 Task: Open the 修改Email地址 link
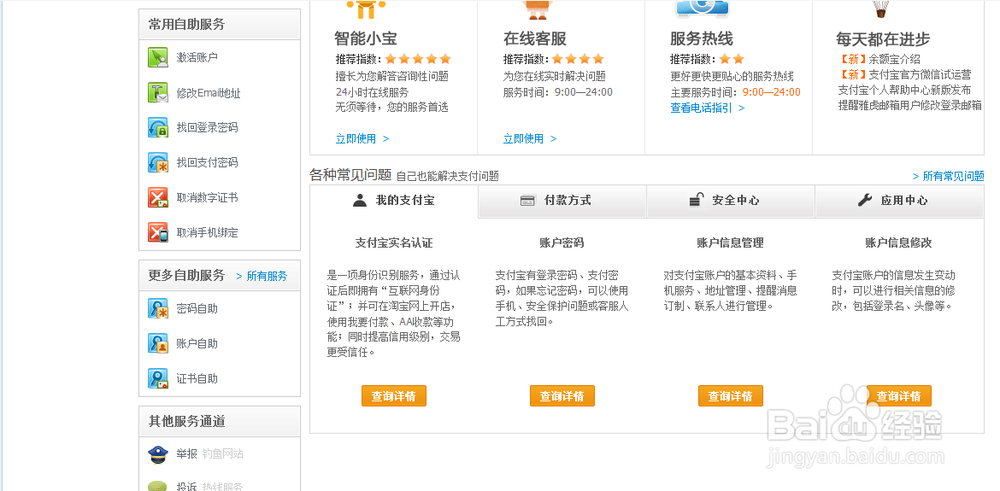(x=209, y=93)
